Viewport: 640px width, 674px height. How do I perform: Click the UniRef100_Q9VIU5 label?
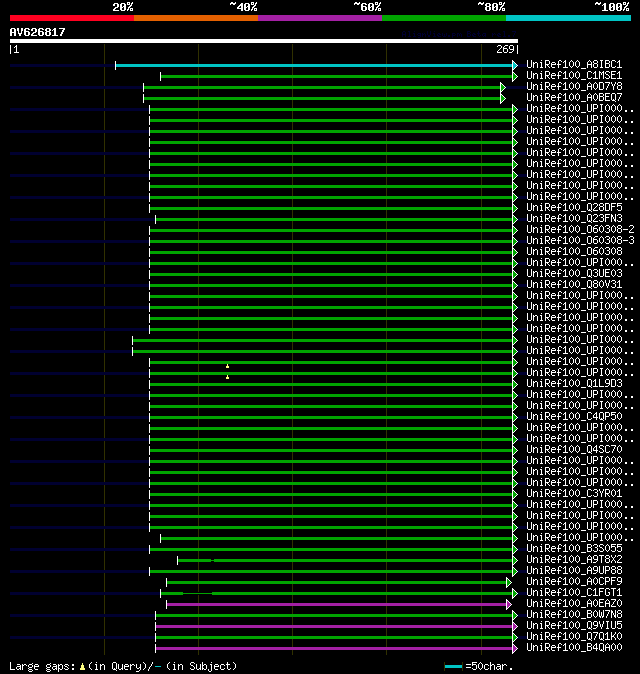[x=574, y=625]
